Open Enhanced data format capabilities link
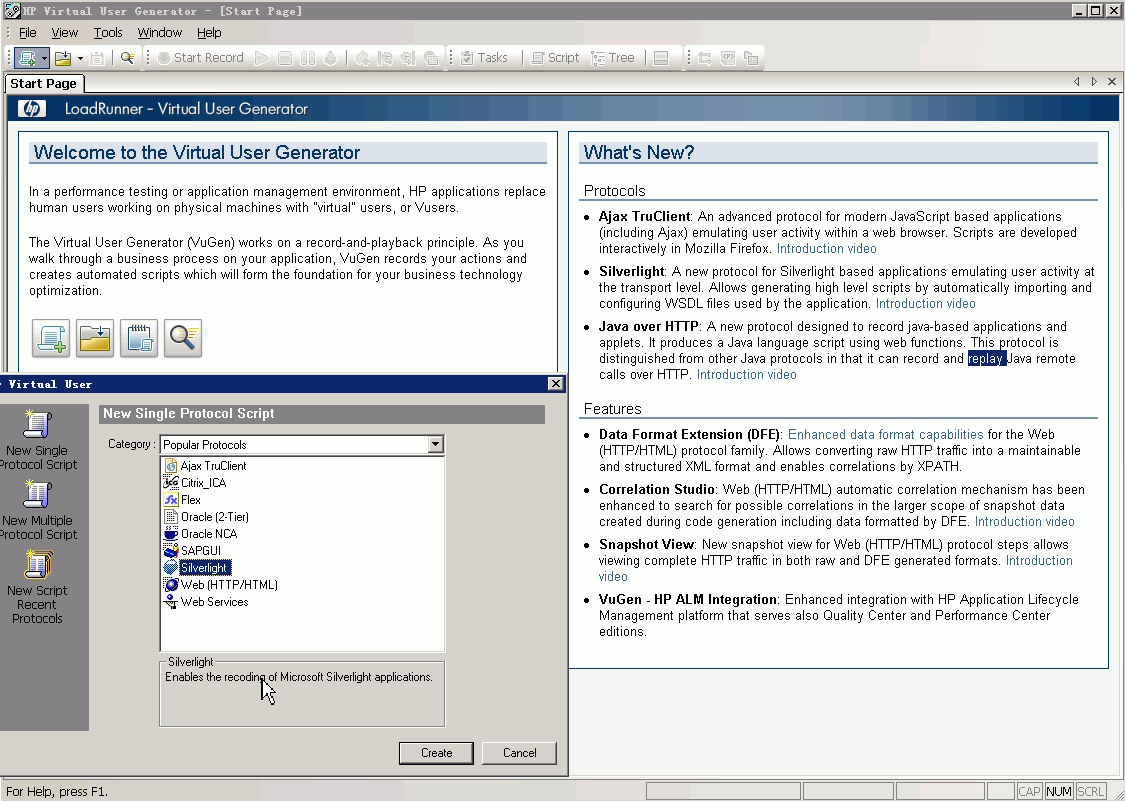1125x801 pixels. [885, 435]
